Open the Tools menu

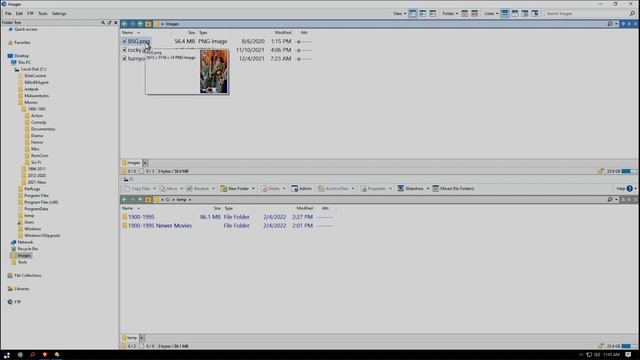42,13
